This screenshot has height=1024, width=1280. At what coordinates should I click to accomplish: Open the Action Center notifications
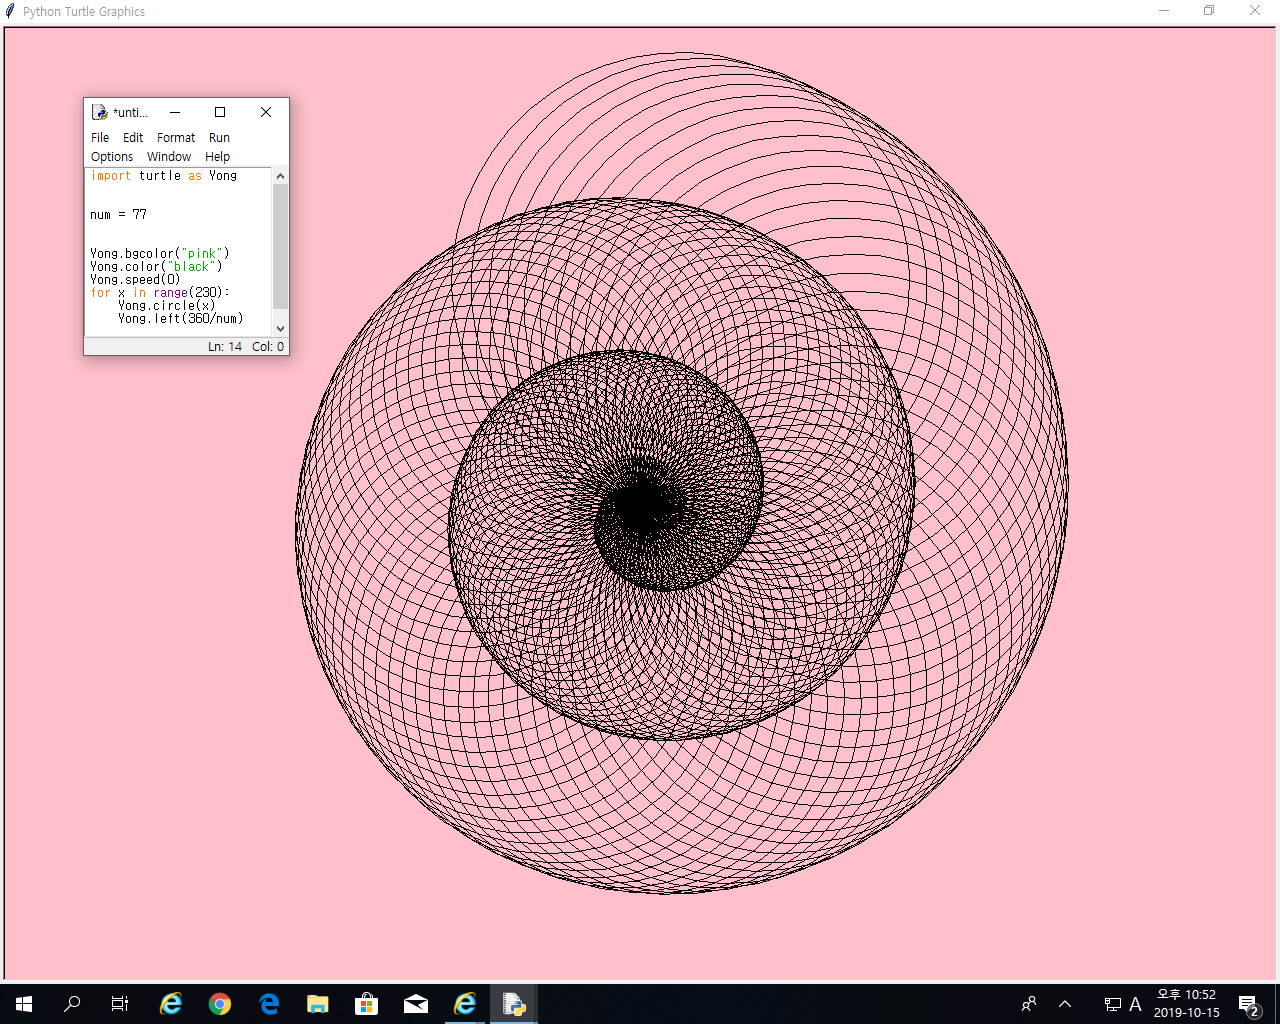click(x=1250, y=1004)
